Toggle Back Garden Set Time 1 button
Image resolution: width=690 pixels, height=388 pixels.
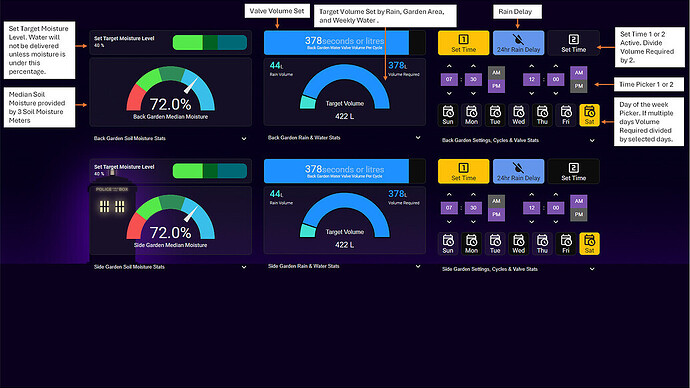463,43
